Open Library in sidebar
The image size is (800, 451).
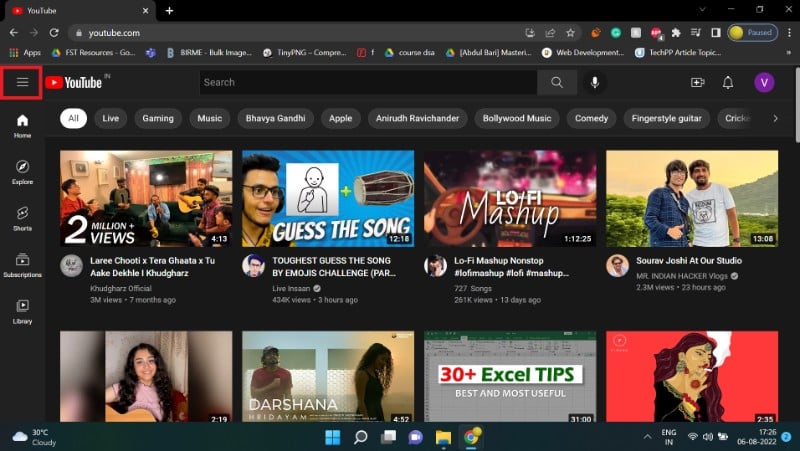click(22, 312)
